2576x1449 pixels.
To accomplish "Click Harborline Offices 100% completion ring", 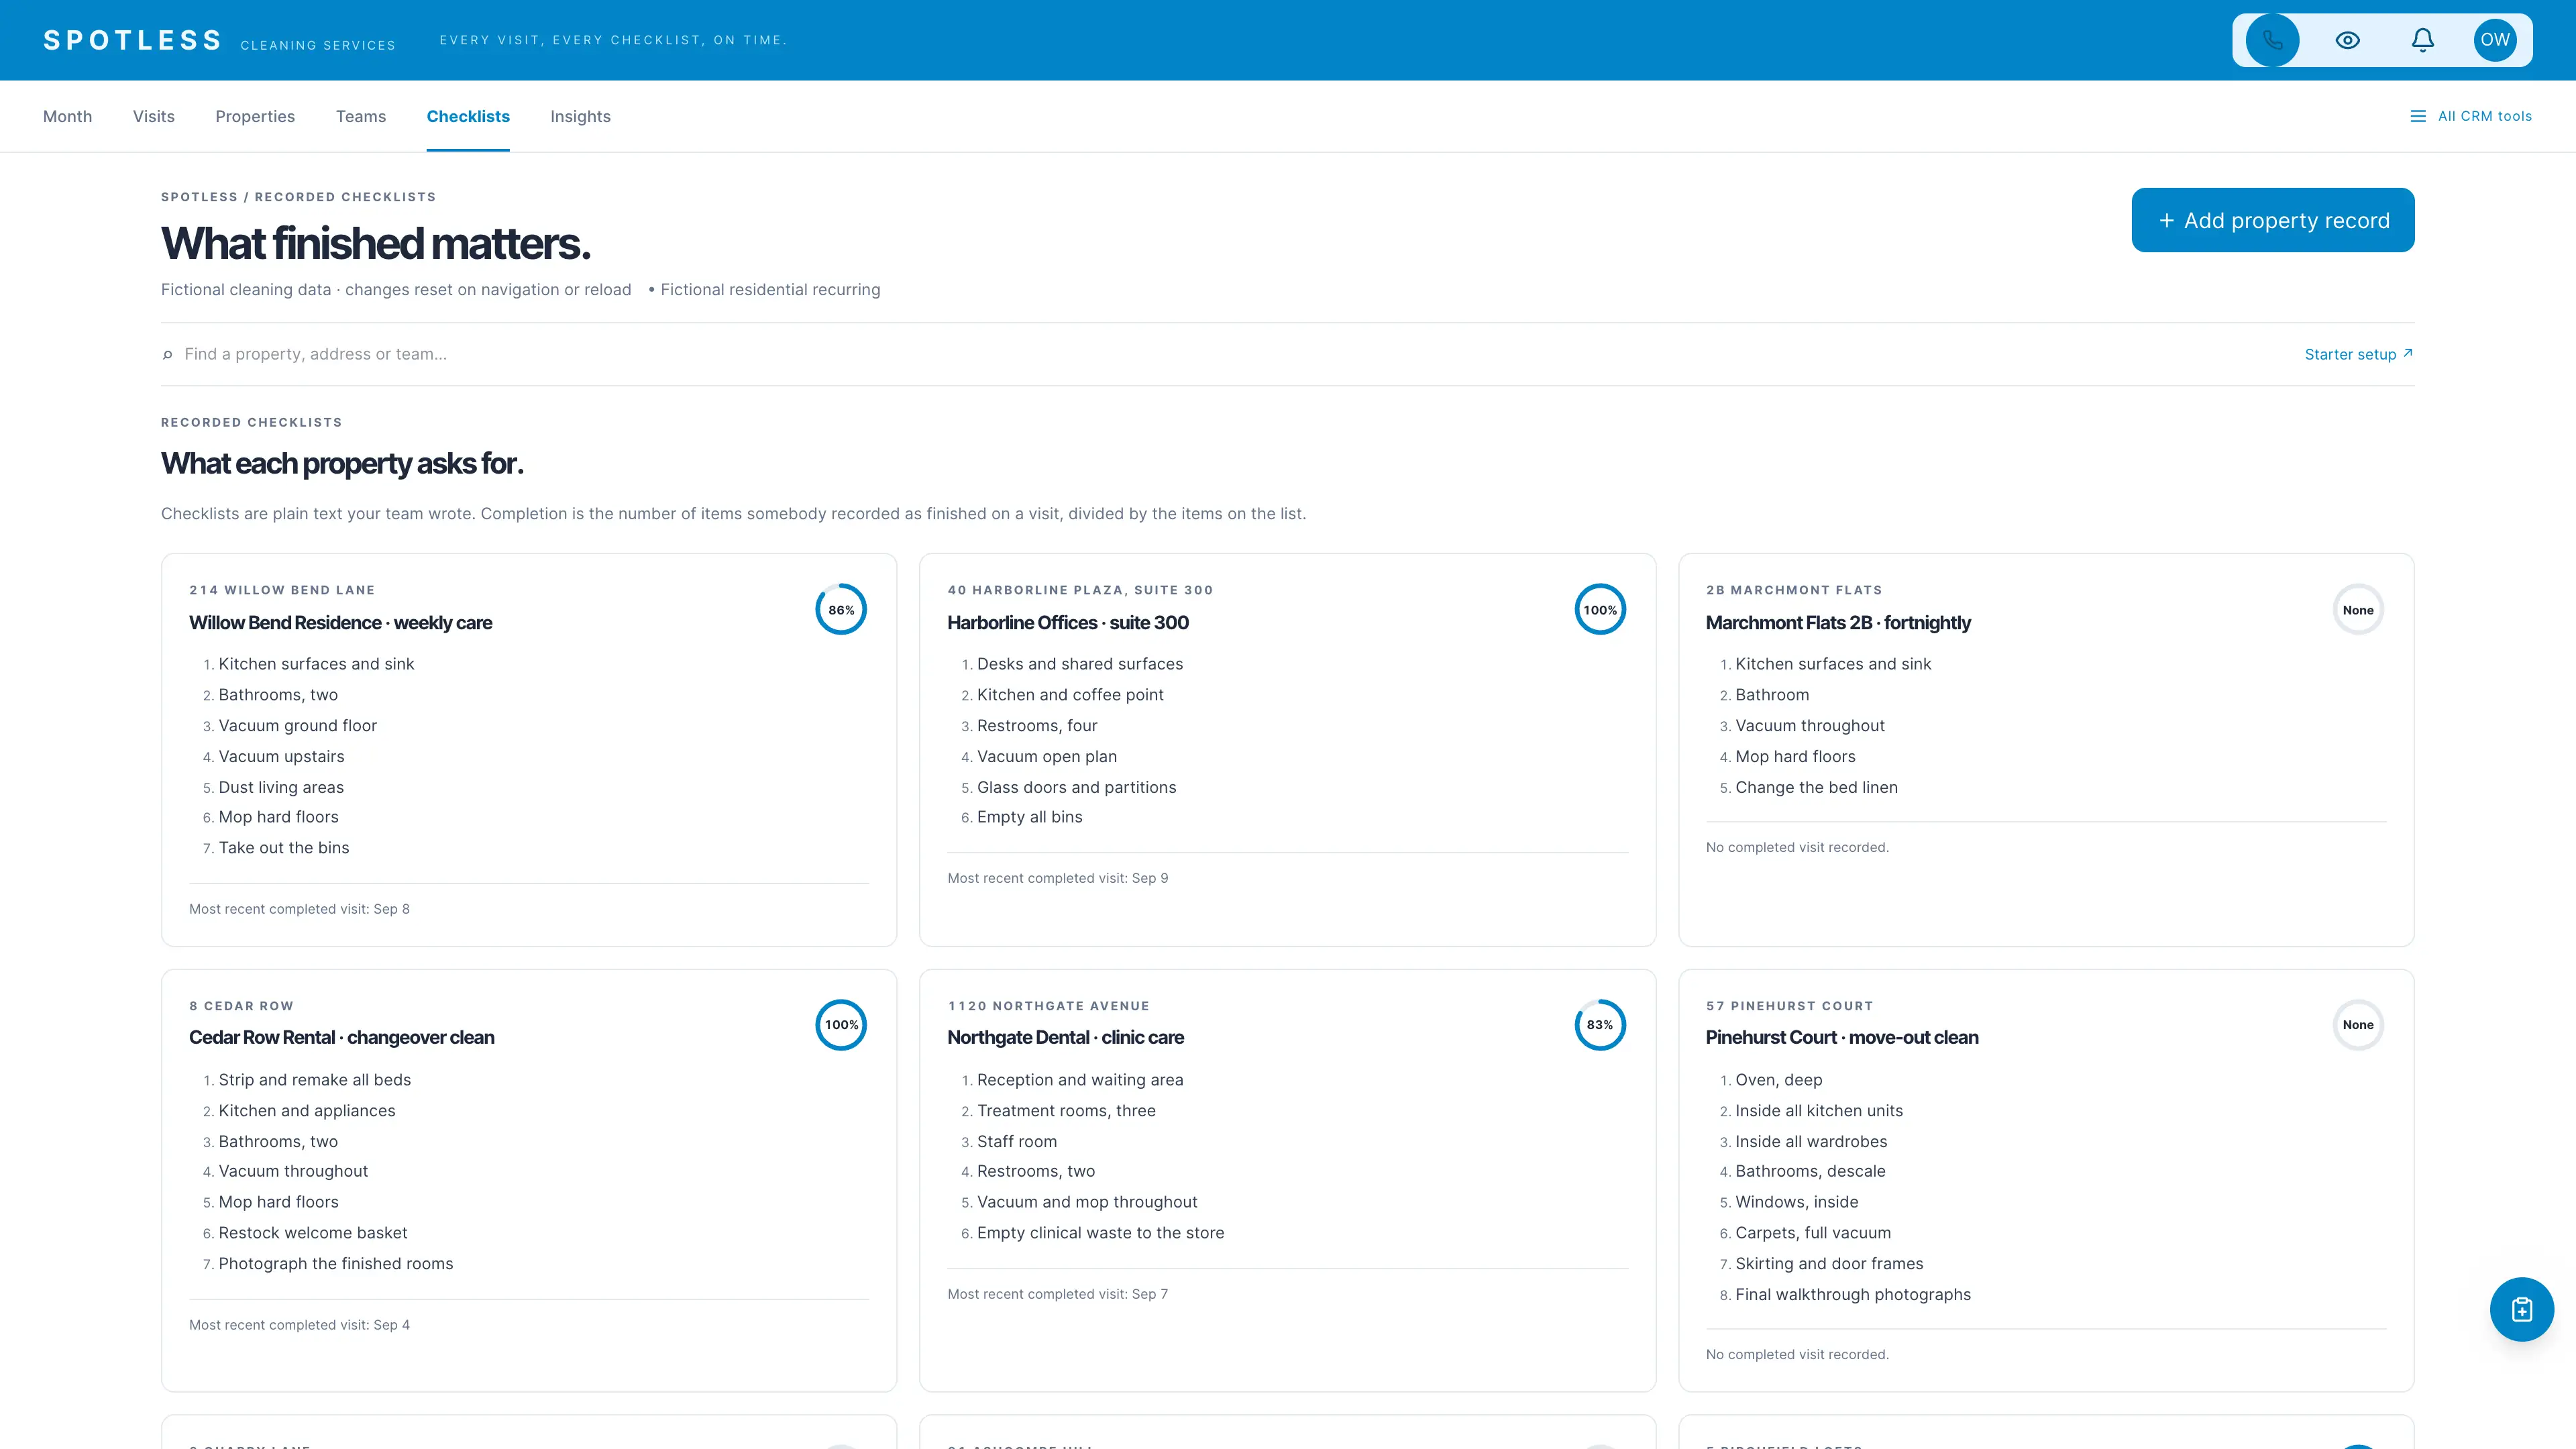I will tap(1600, 610).
